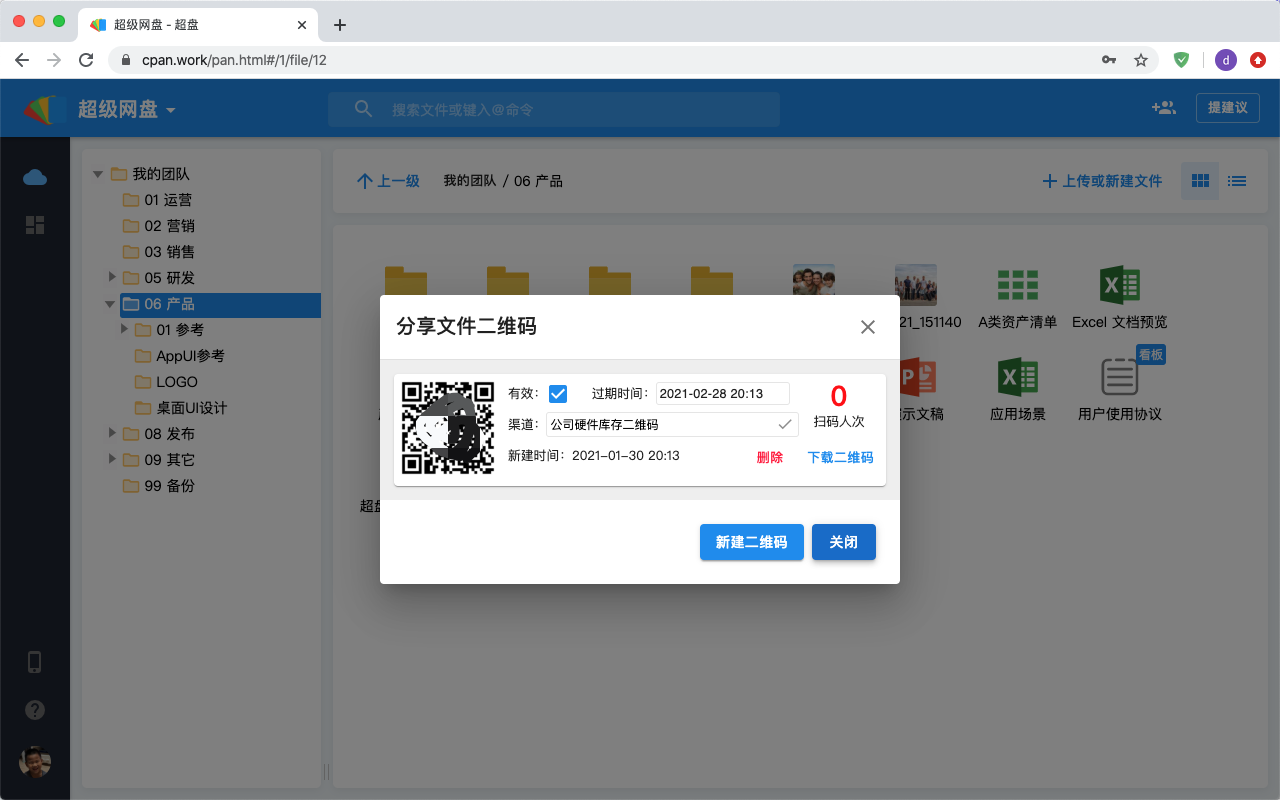Viewport: 1280px width, 800px height.
Task: Confirm channel name with checkmark icon
Action: click(x=785, y=424)
